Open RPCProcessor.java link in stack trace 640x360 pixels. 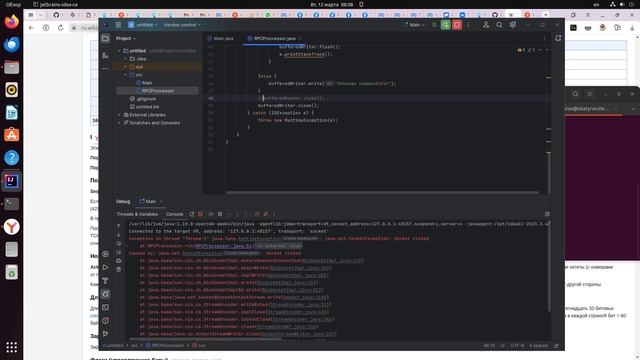point(224,246)
